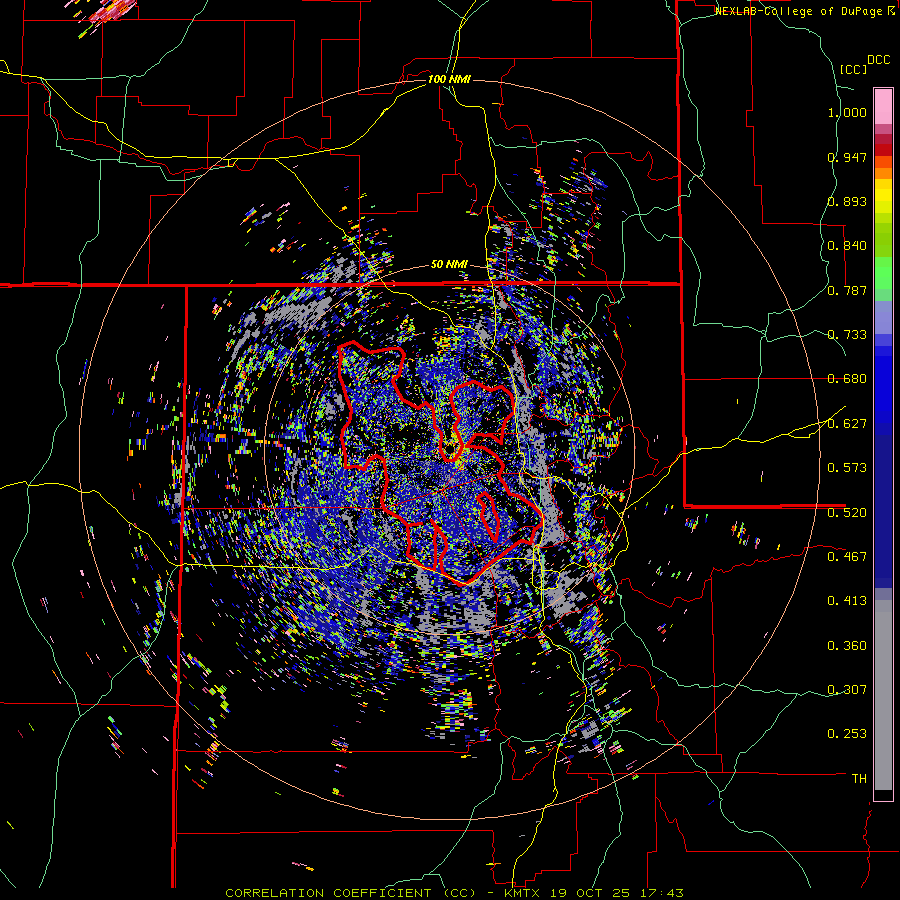Select the 0.520 scale value

click(847, 512)
